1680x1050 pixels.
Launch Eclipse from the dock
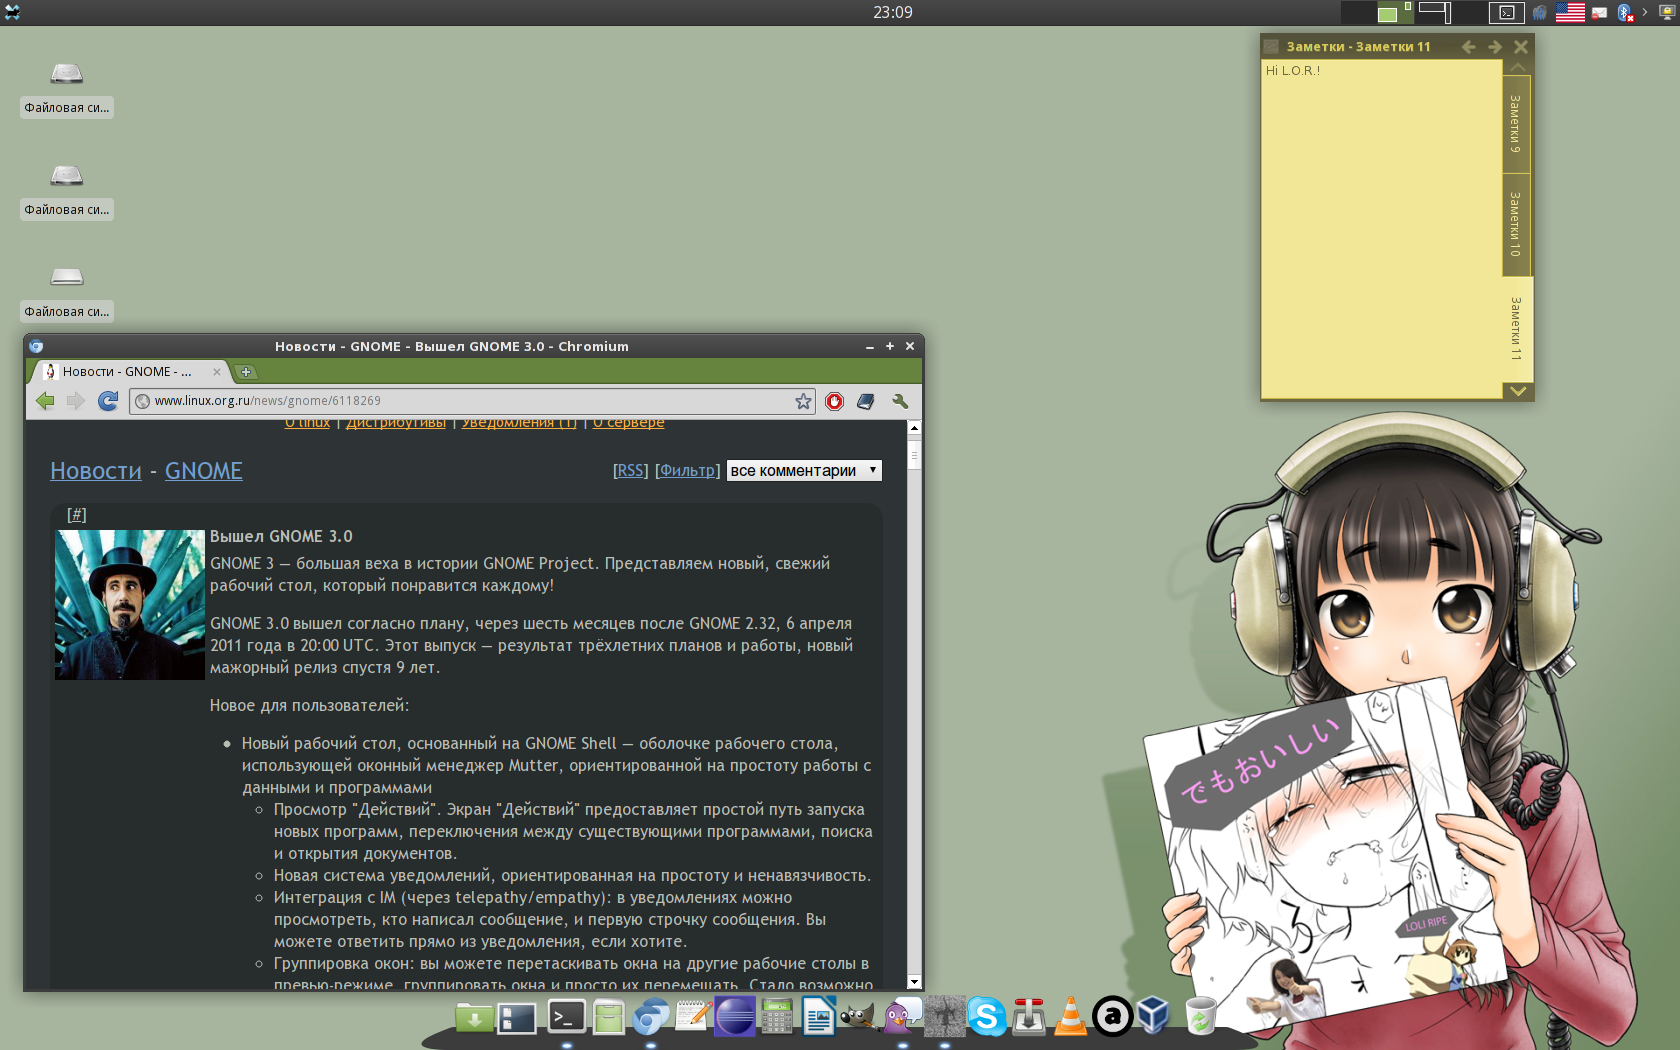[x=735, y=1017]
